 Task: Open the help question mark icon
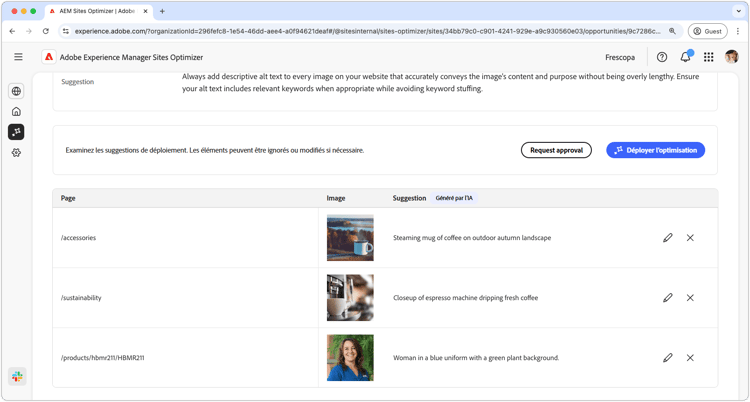[x=662, y=57]
